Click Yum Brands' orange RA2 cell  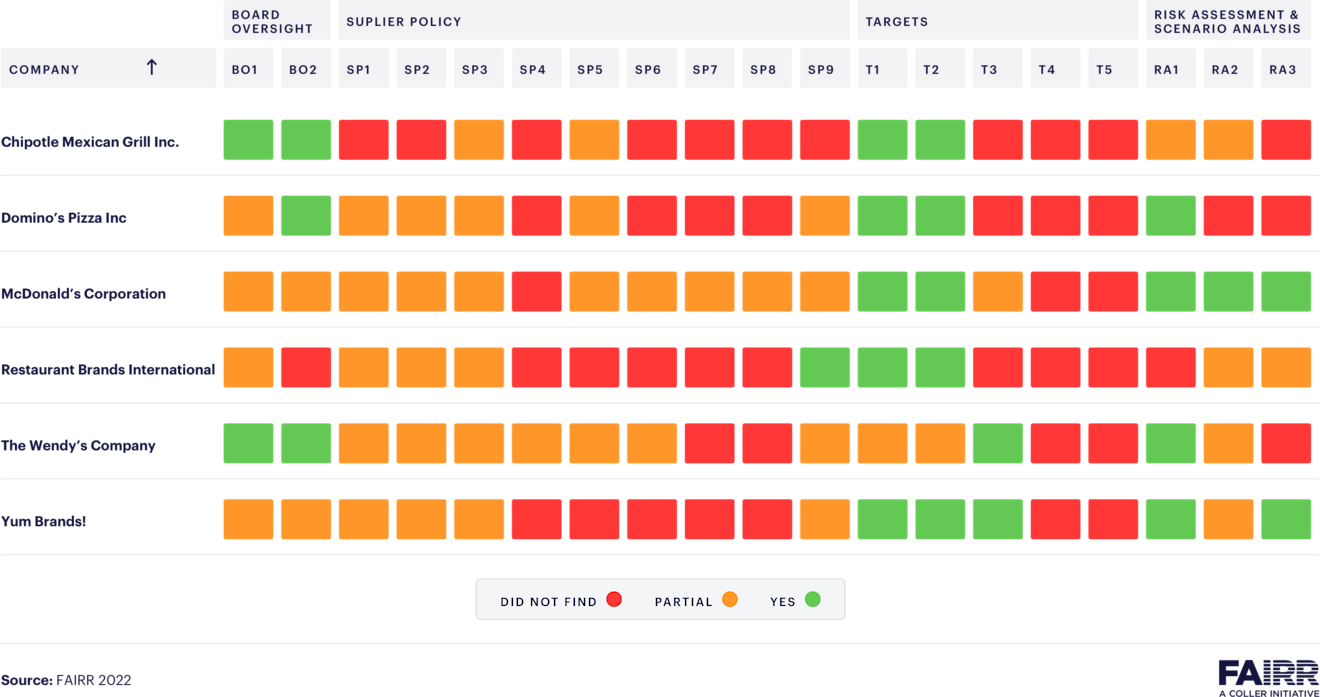tap(1228, 520)
